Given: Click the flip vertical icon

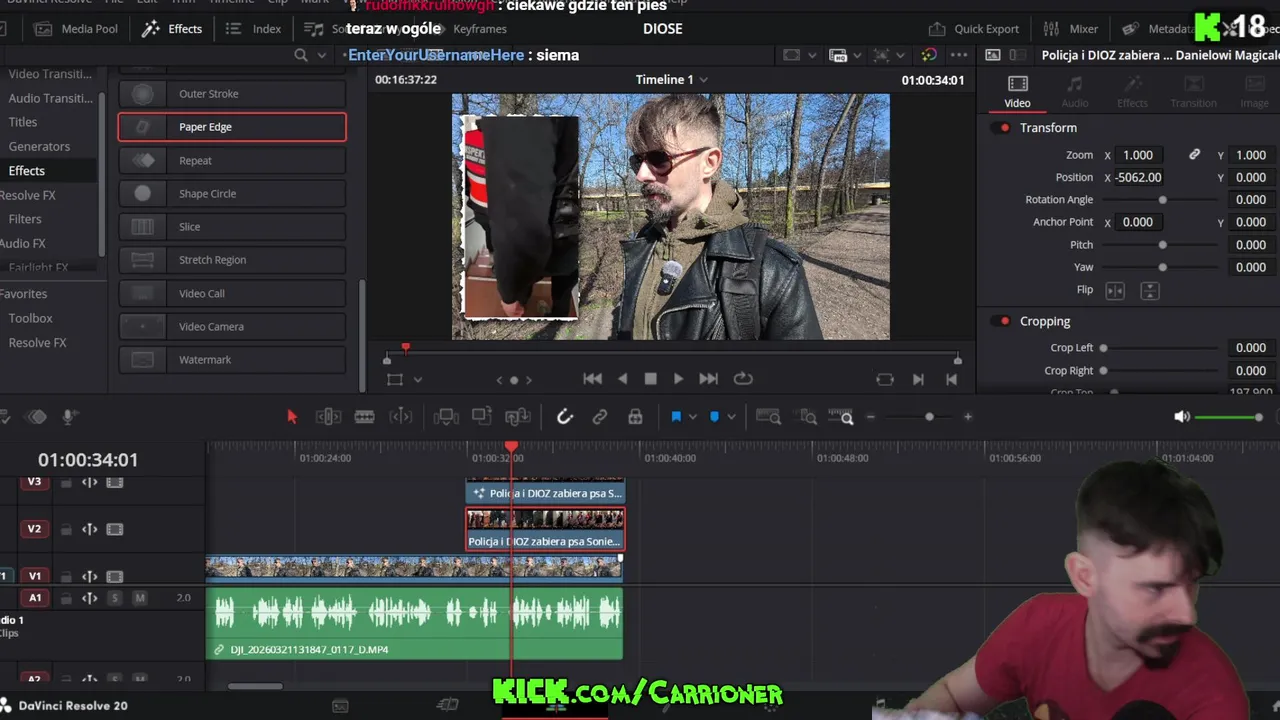Looking at the screenshot, I should click(1150, 291).
